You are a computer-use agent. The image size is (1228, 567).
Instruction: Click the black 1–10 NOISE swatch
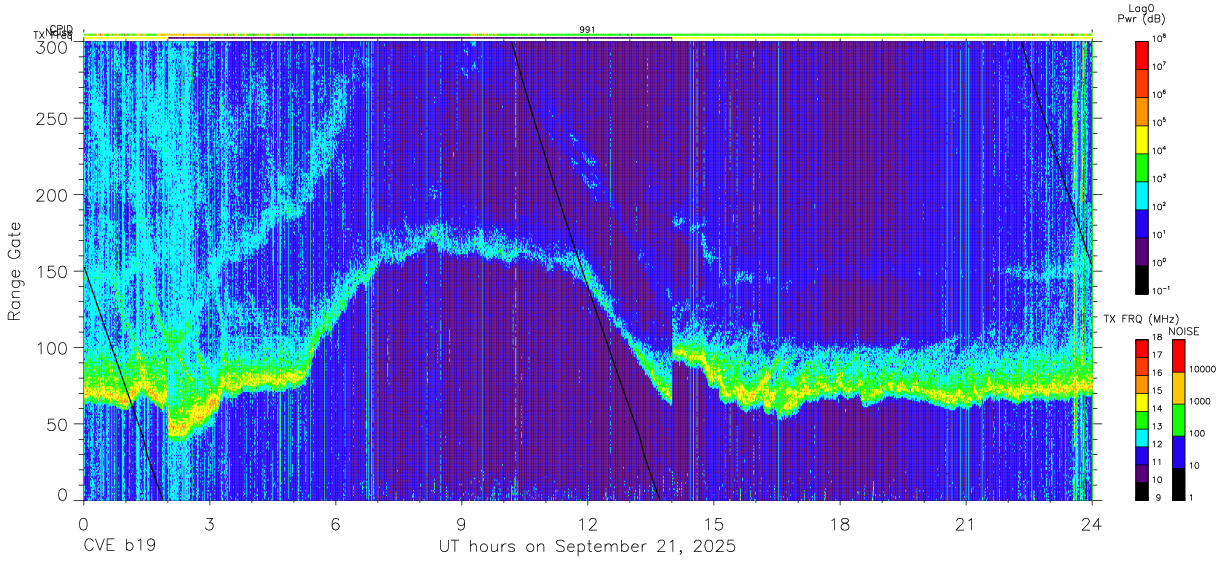1178,484
